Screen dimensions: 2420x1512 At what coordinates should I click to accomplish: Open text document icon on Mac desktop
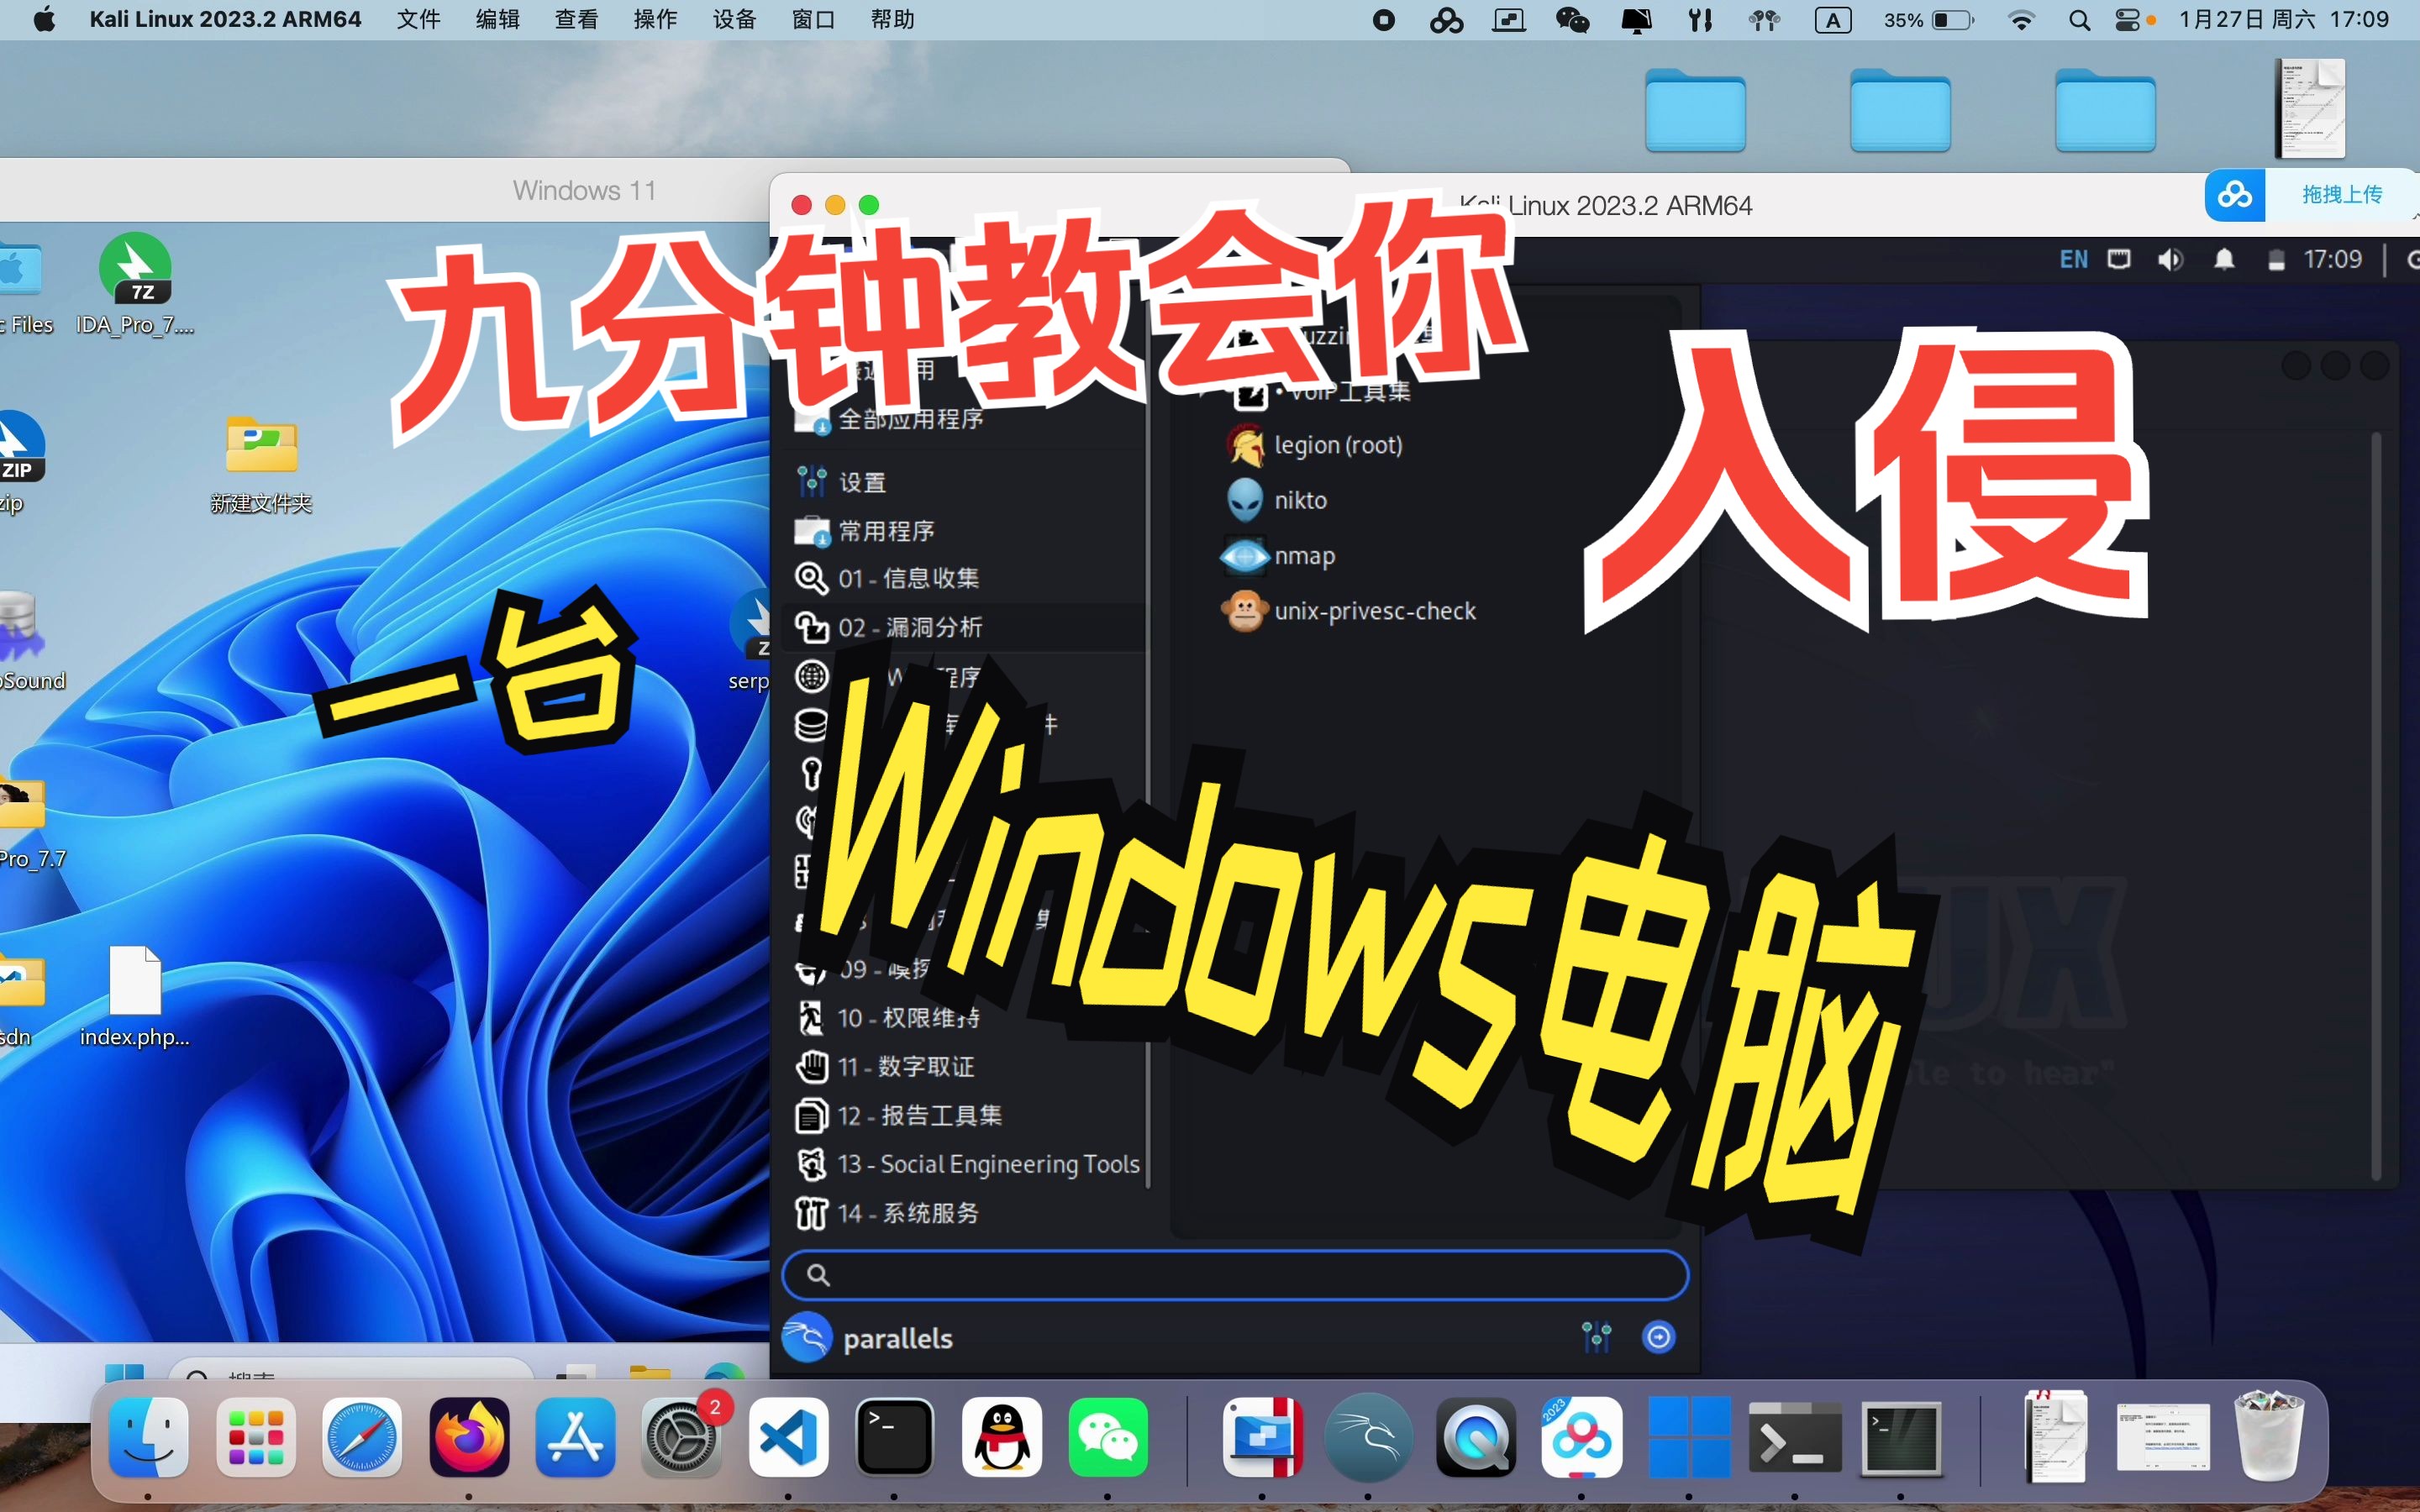[x=2310, y=108]
